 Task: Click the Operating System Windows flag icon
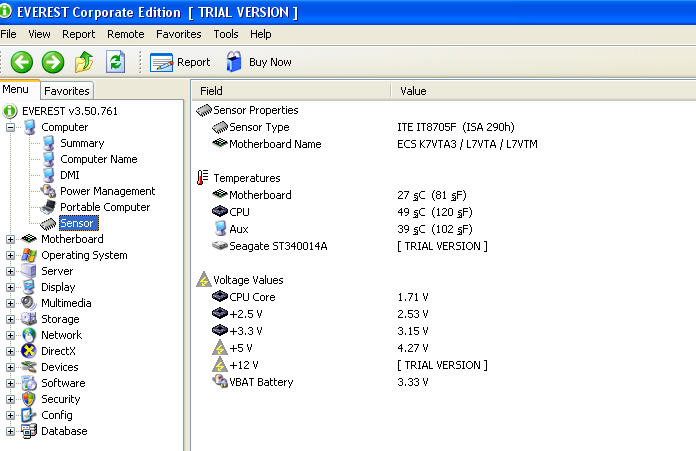pos(29,255)
